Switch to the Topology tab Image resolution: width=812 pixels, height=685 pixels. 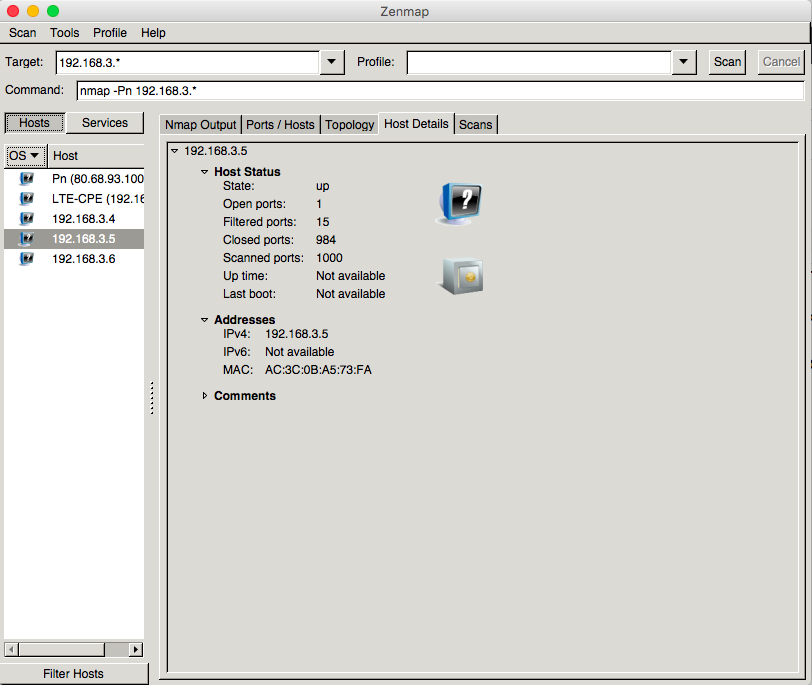pyautogui.click(x=350, y=125)
